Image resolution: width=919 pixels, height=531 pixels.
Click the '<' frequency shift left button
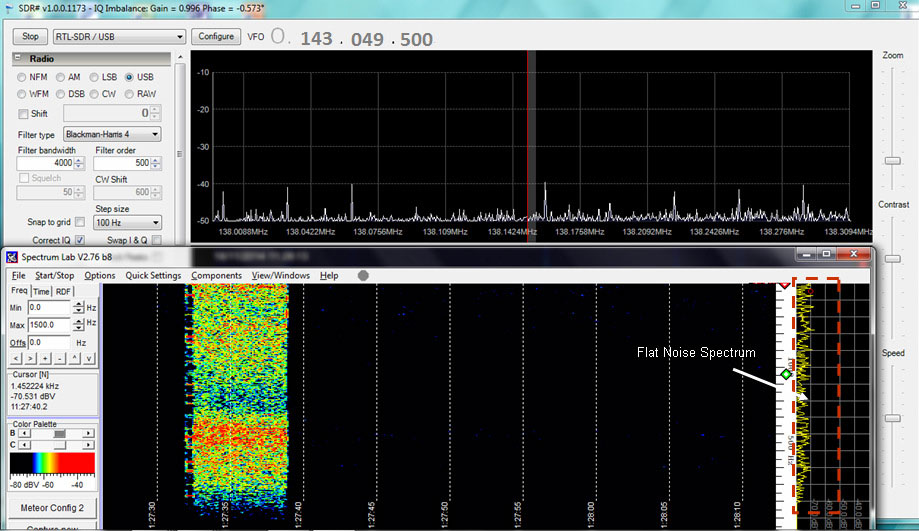(16, 358)
